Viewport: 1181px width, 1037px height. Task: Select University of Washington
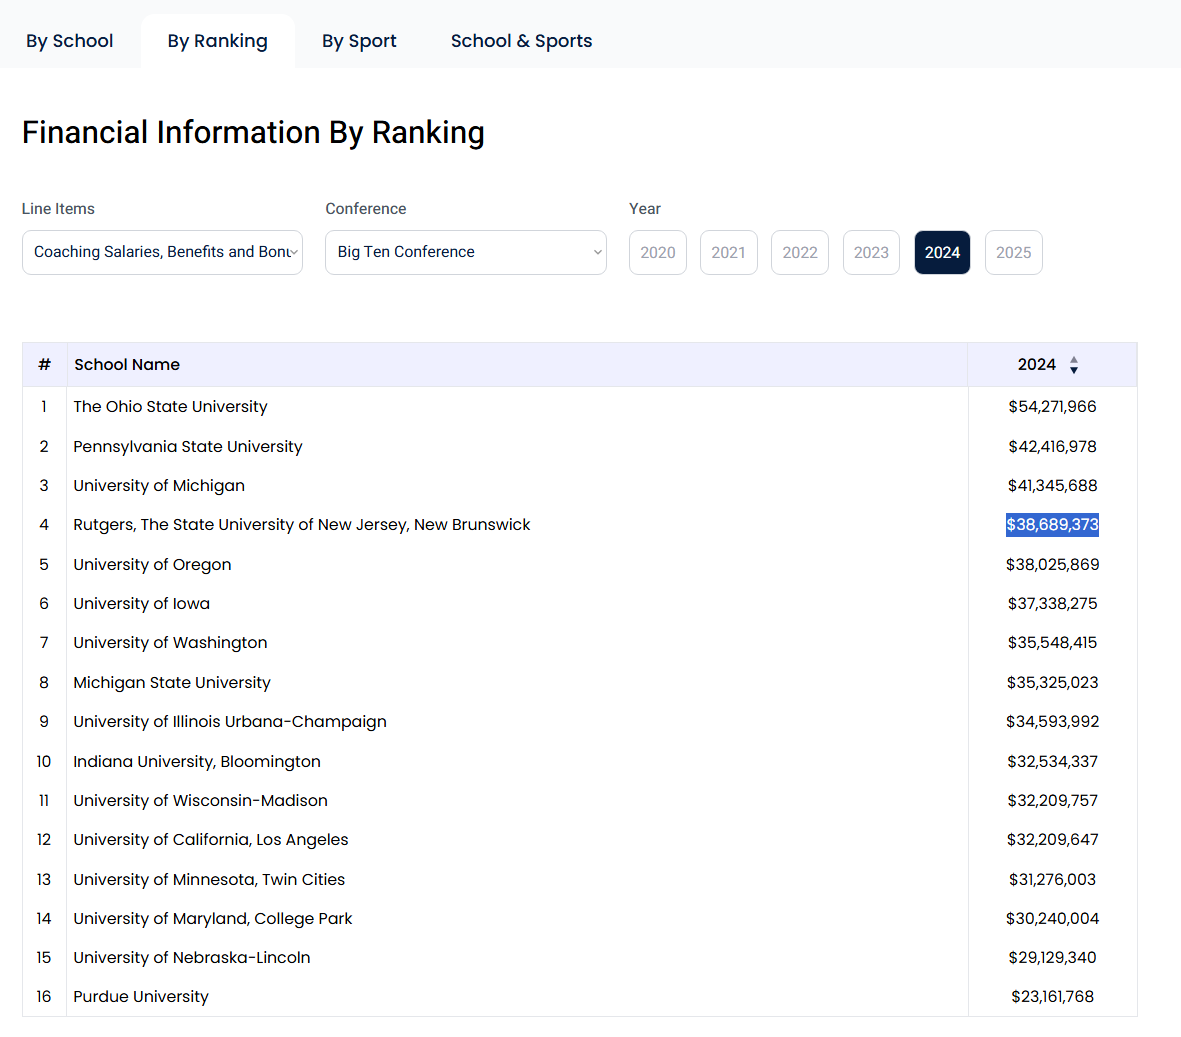[x=170, y=643]
